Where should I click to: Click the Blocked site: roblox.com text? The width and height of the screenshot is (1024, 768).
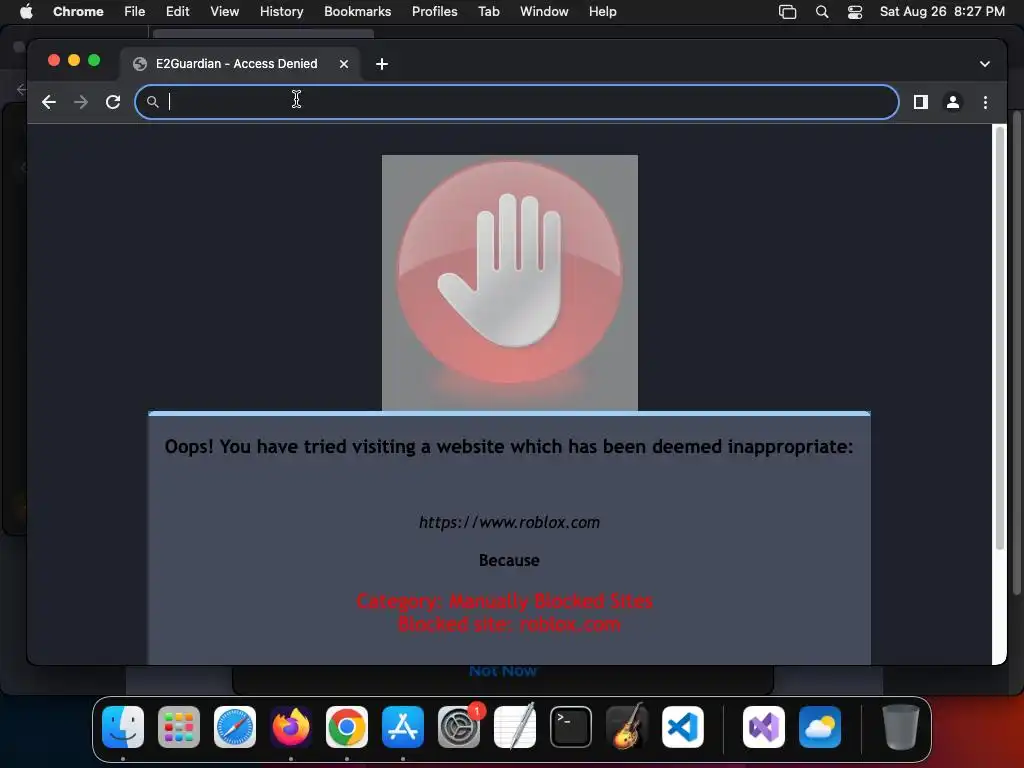(509, 624)
